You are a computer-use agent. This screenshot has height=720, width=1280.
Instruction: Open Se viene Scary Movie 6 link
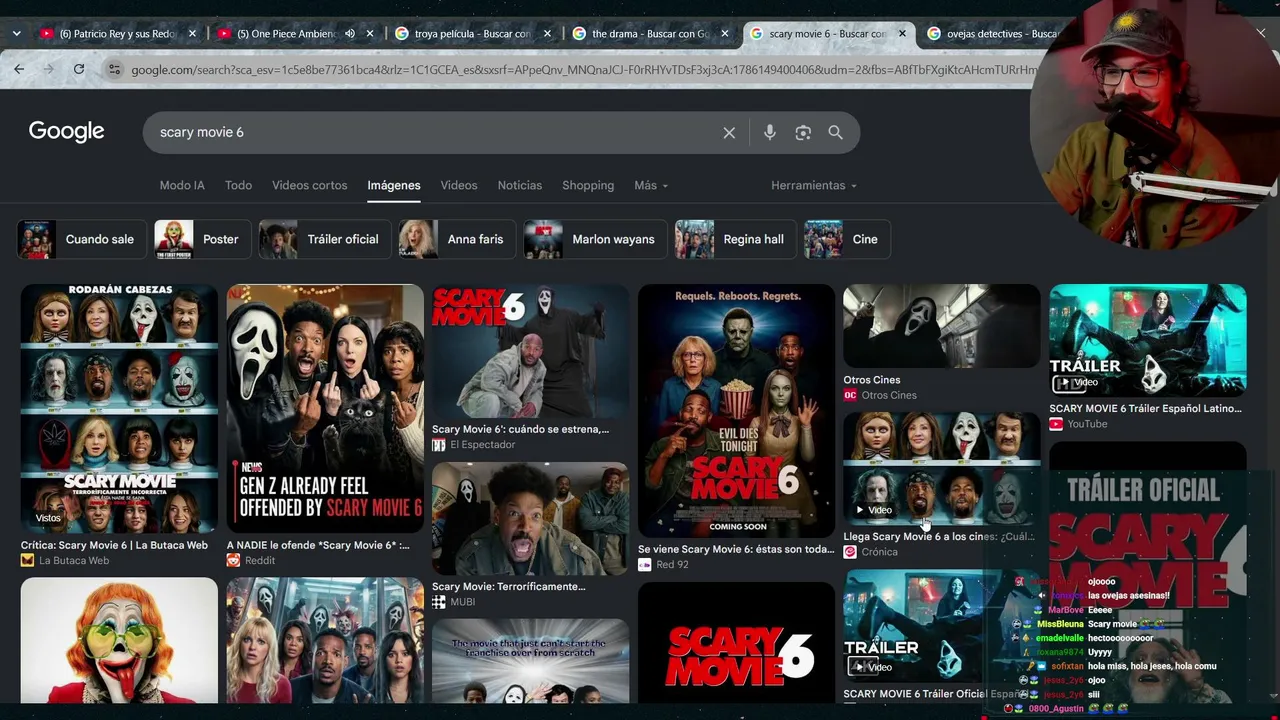[x=736, y=550]
